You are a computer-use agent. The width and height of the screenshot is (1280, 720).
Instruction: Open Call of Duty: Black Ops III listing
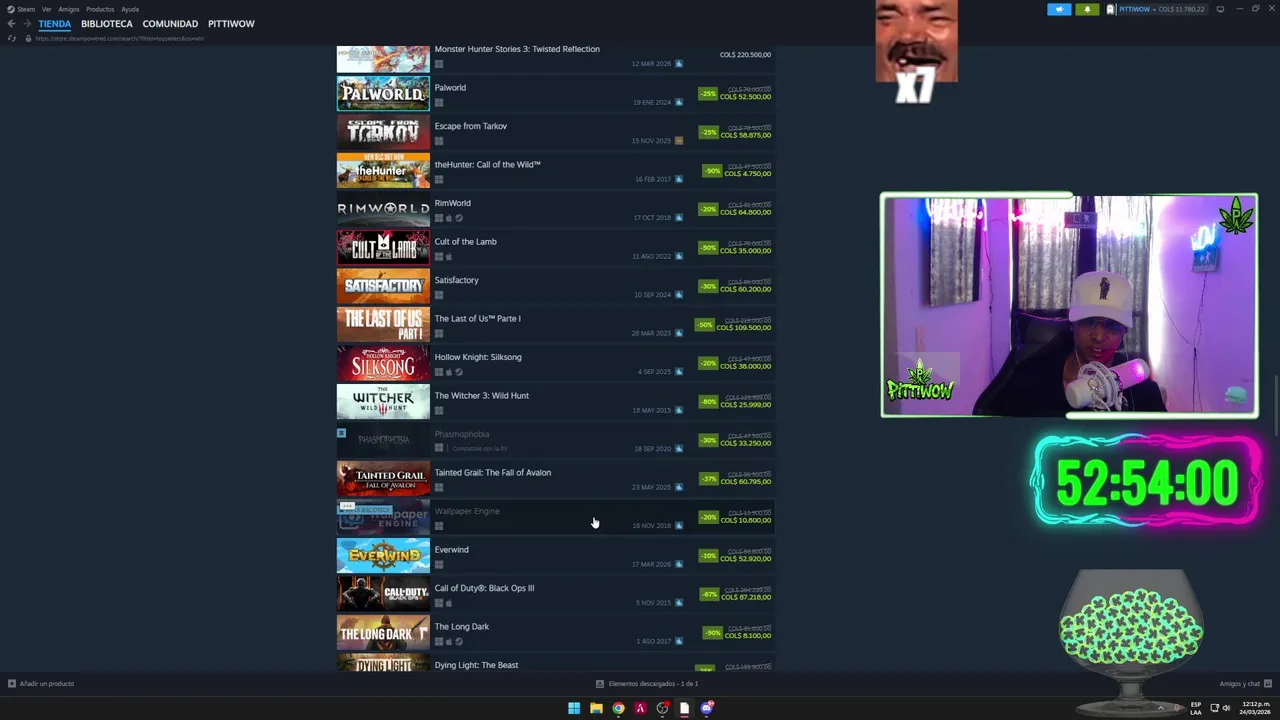coord(556,595)
